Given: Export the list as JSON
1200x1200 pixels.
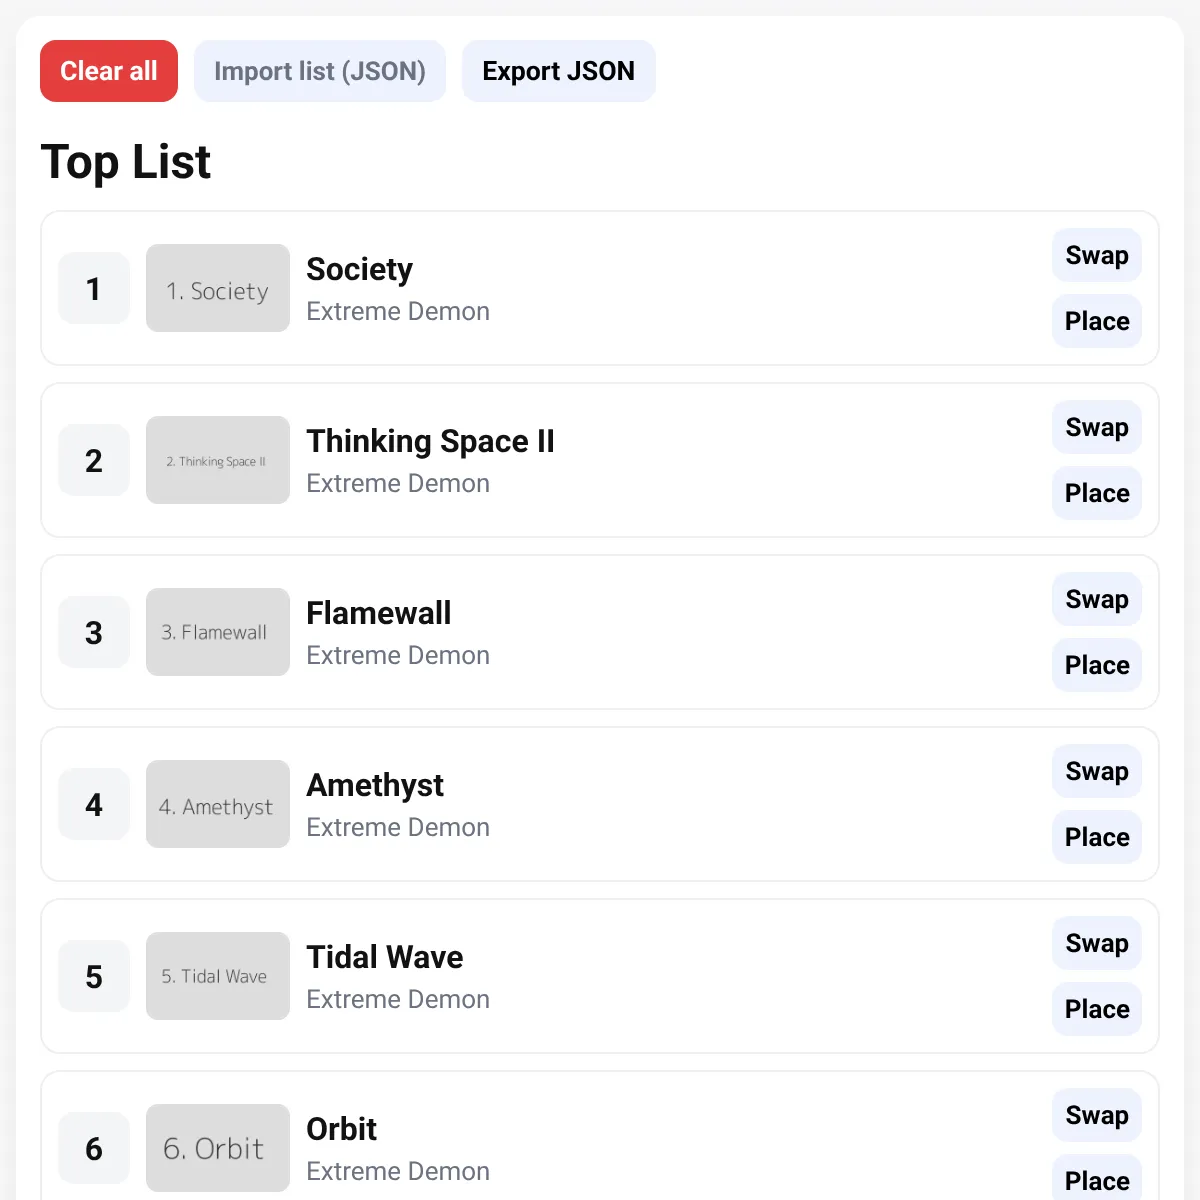Looking at the screenshot, I should [558, 71].
